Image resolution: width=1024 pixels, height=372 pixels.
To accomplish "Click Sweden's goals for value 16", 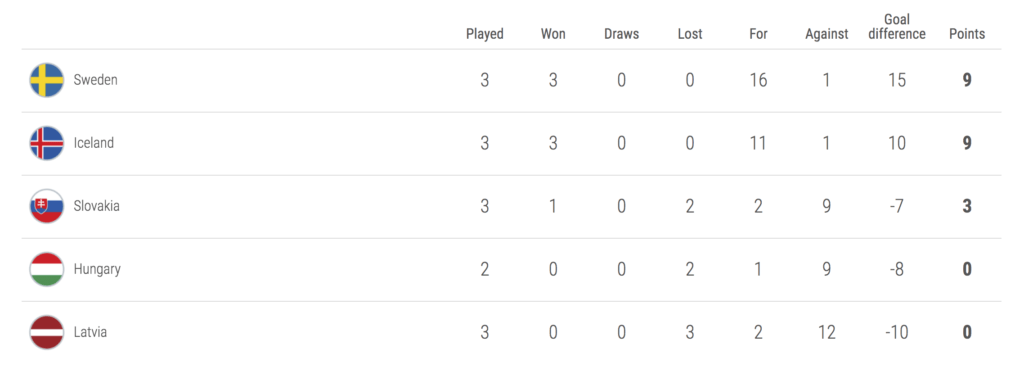I will pos(758,80).
